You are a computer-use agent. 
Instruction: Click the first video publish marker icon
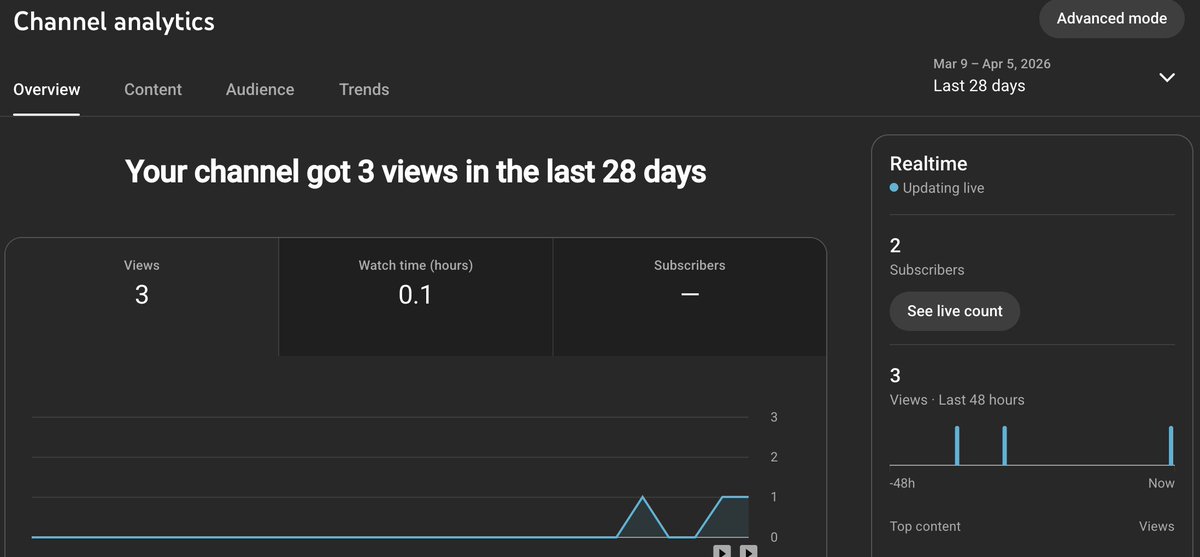[x=722, y=551]
